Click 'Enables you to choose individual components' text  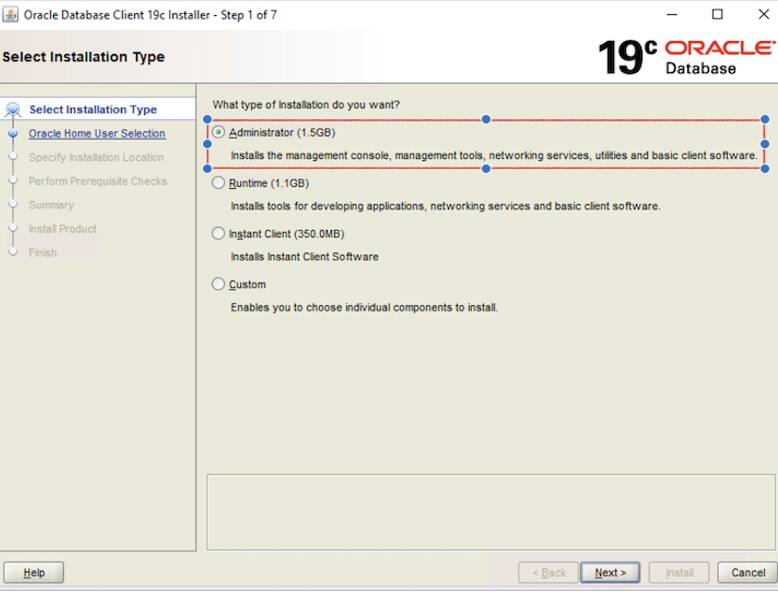[x=364, y=307]
